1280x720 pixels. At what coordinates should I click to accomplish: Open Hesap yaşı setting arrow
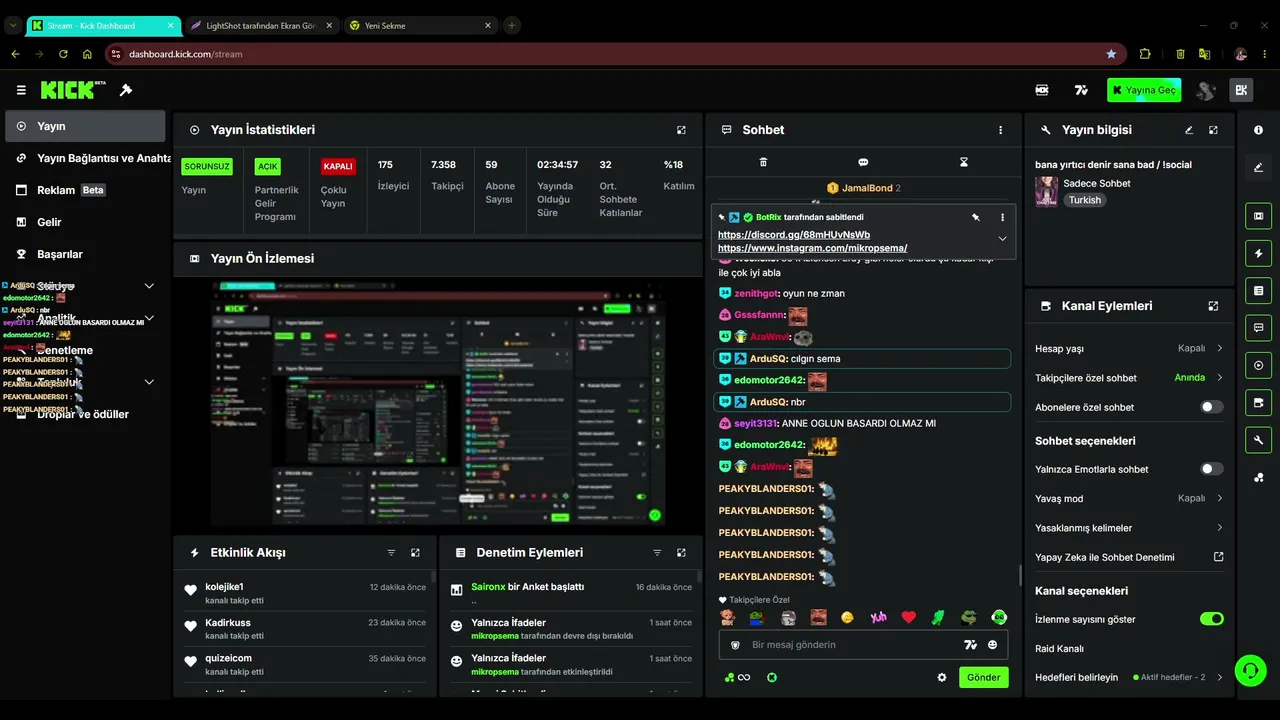[x=1219, y=349]
